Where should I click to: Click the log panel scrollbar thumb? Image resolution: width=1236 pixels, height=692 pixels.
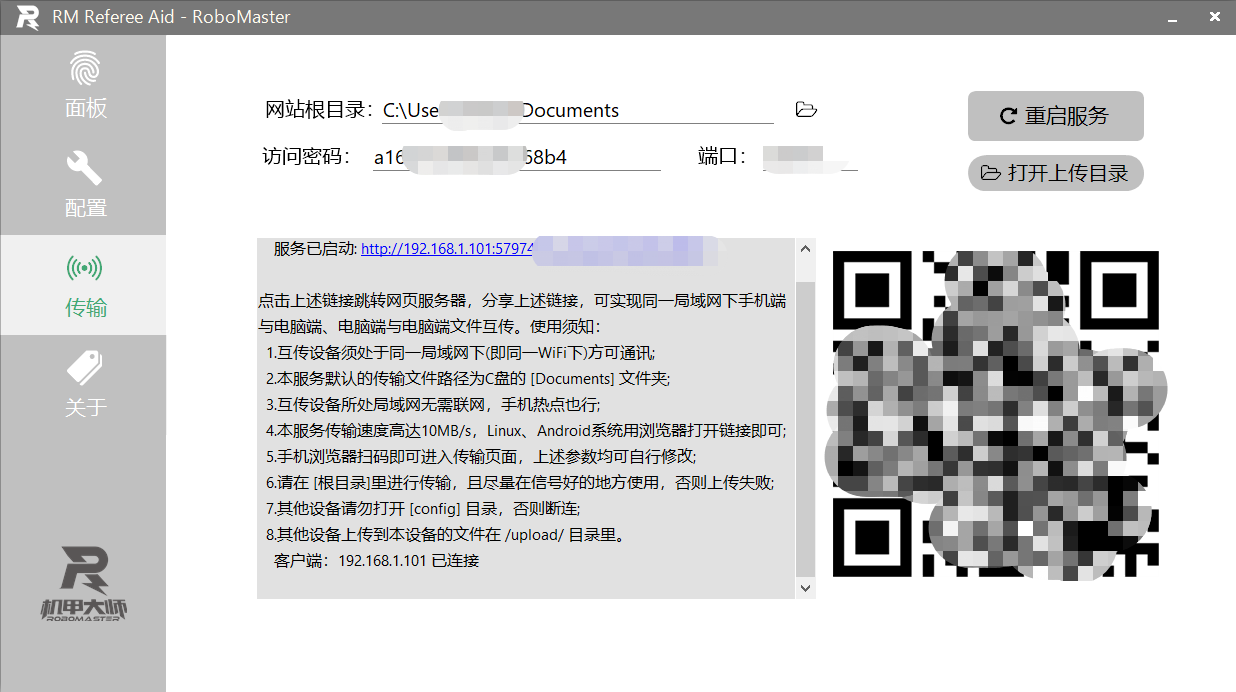click(x=805, y=429)
